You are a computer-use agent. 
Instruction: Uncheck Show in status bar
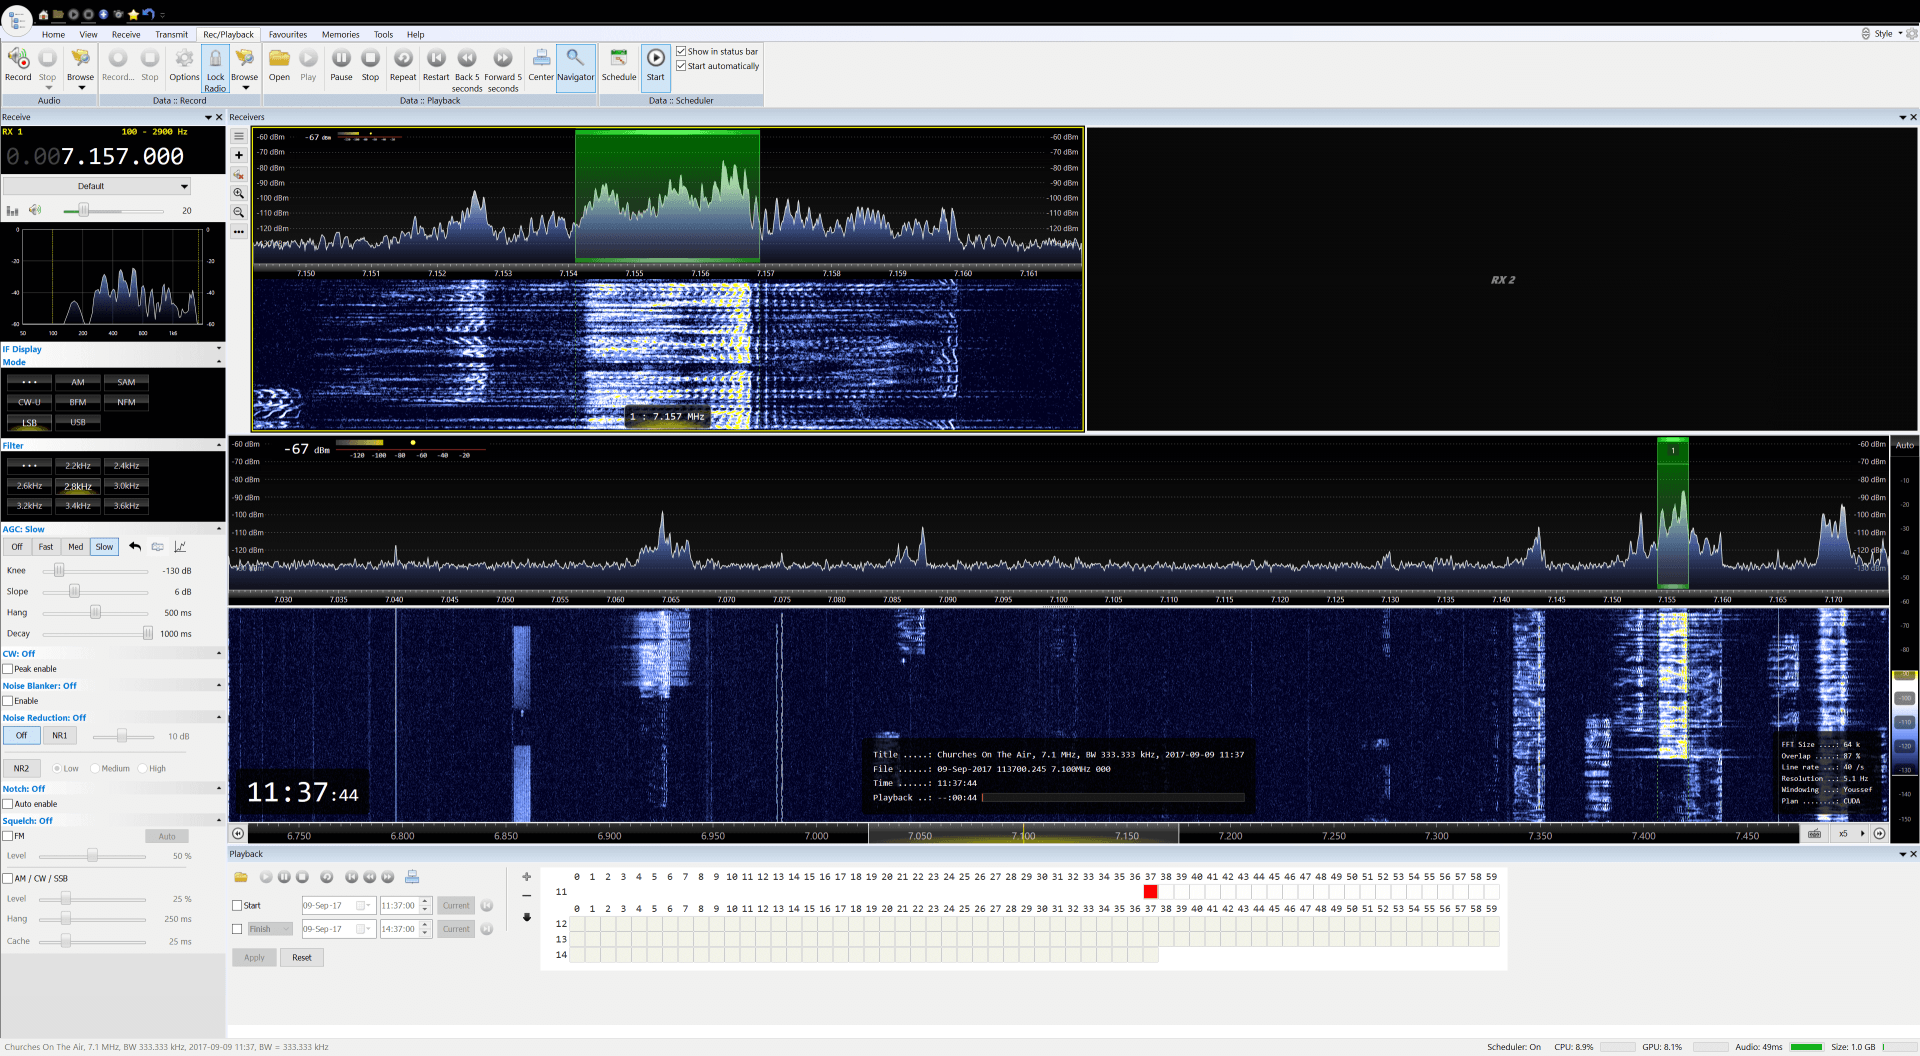pyautogui.click(x=681, y=51)
